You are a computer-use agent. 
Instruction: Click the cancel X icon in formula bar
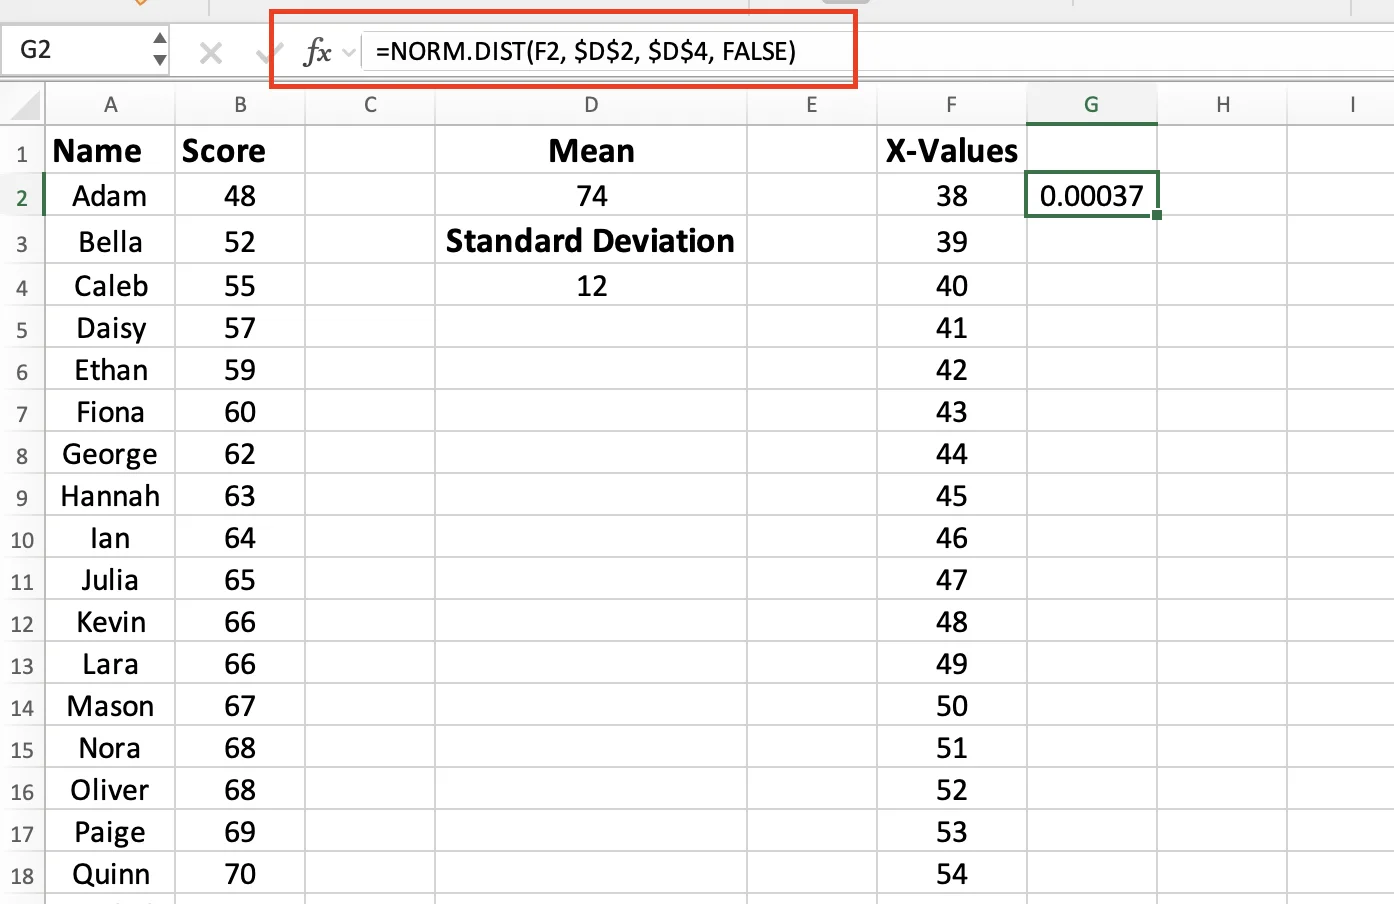[x=210, y=52]
